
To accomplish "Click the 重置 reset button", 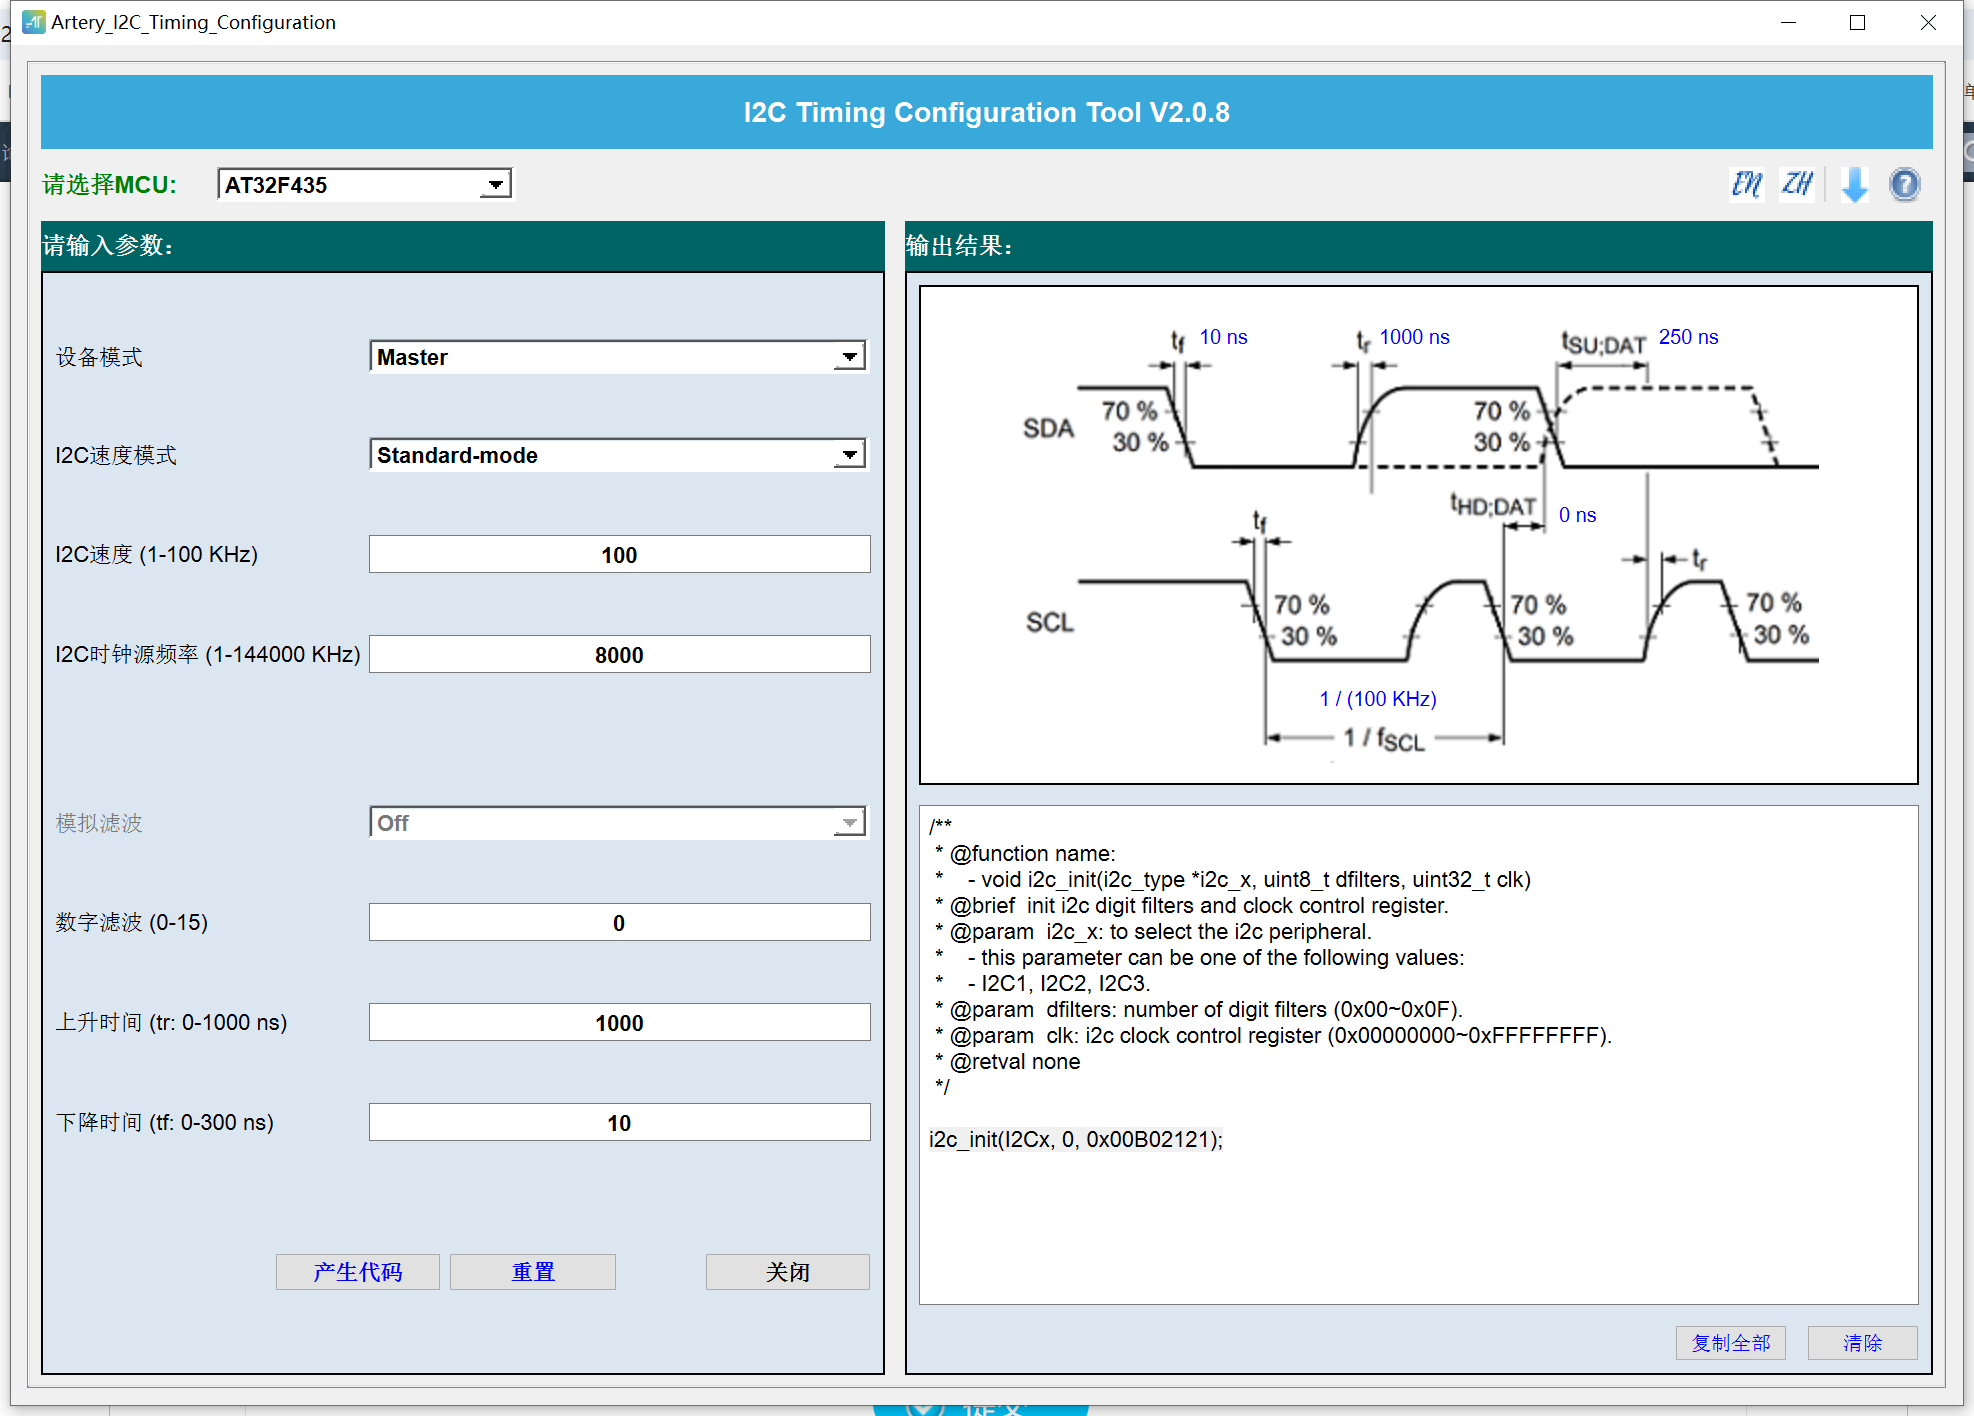I will pos(532,1272).
